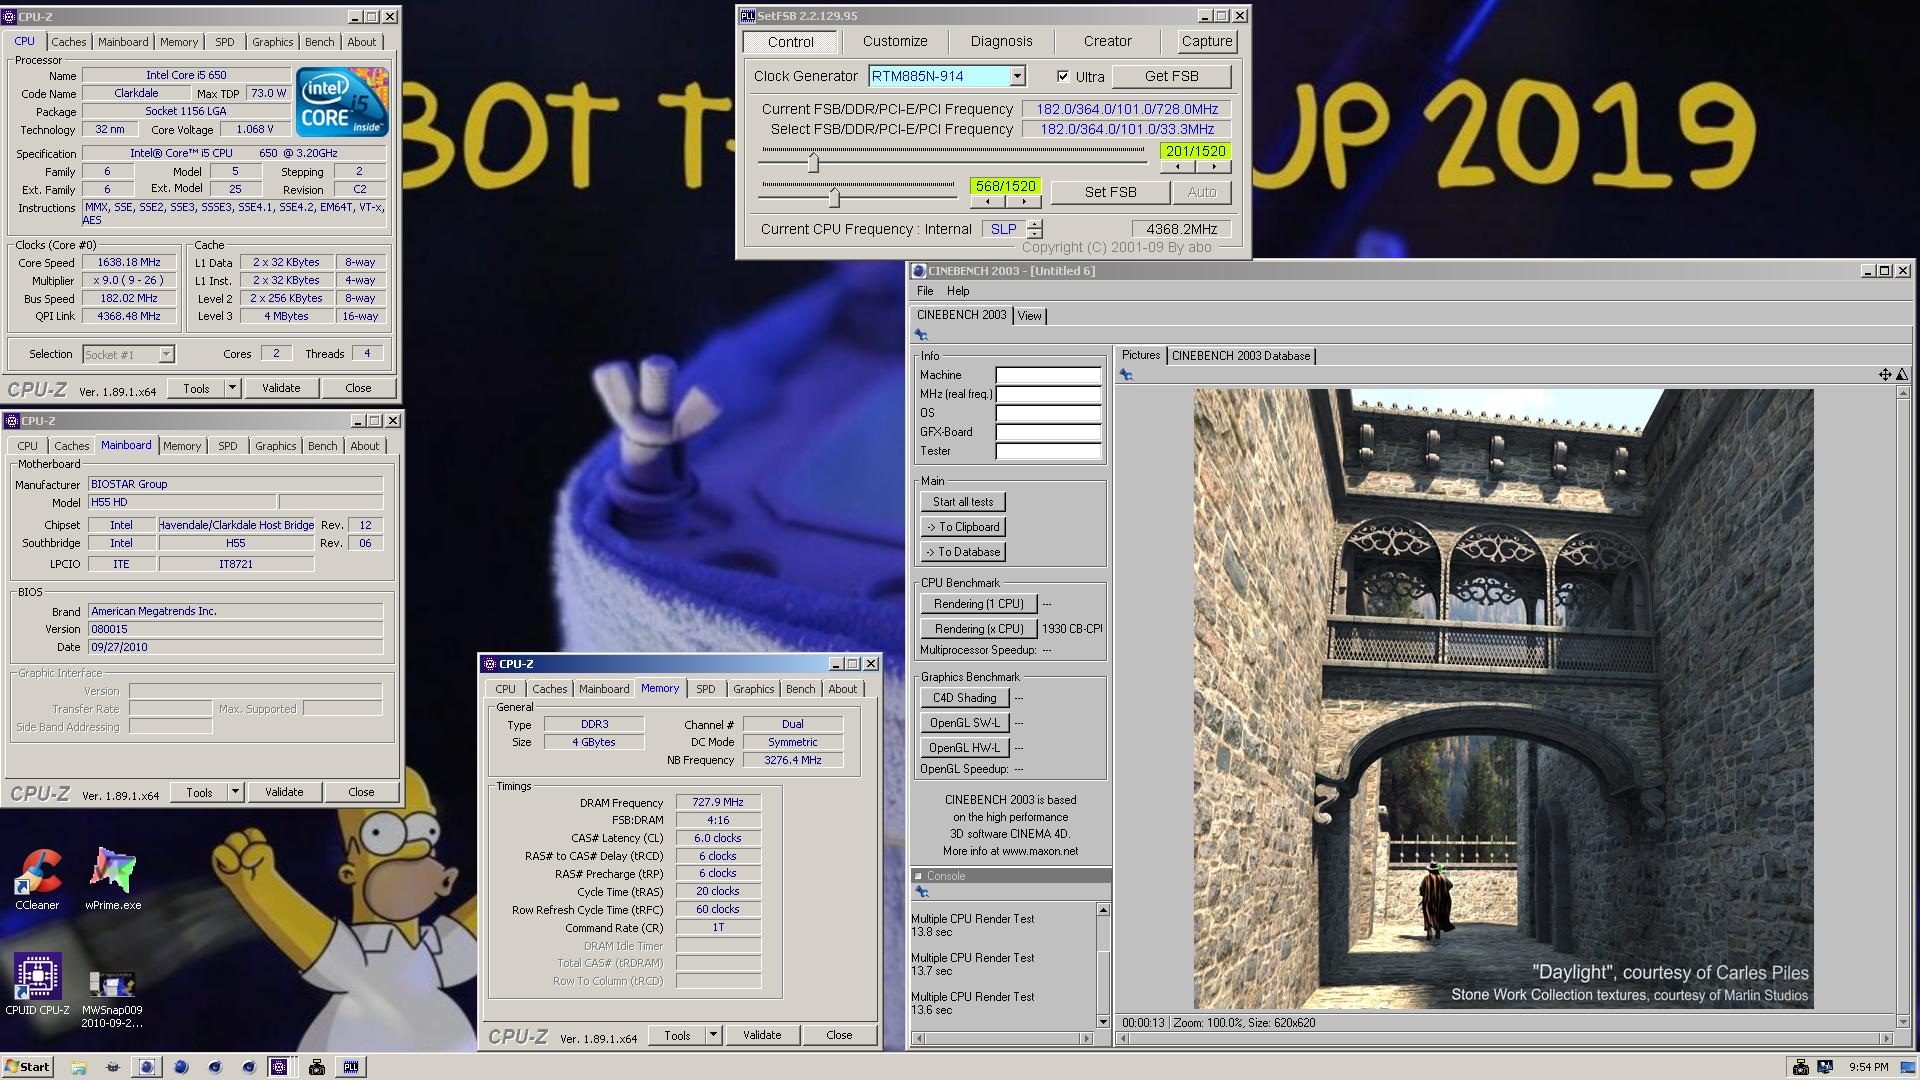Screen dimensions: 1920x1080
Task: Click the right arrow under 568/1520 value
Action: click(1023, 202)
